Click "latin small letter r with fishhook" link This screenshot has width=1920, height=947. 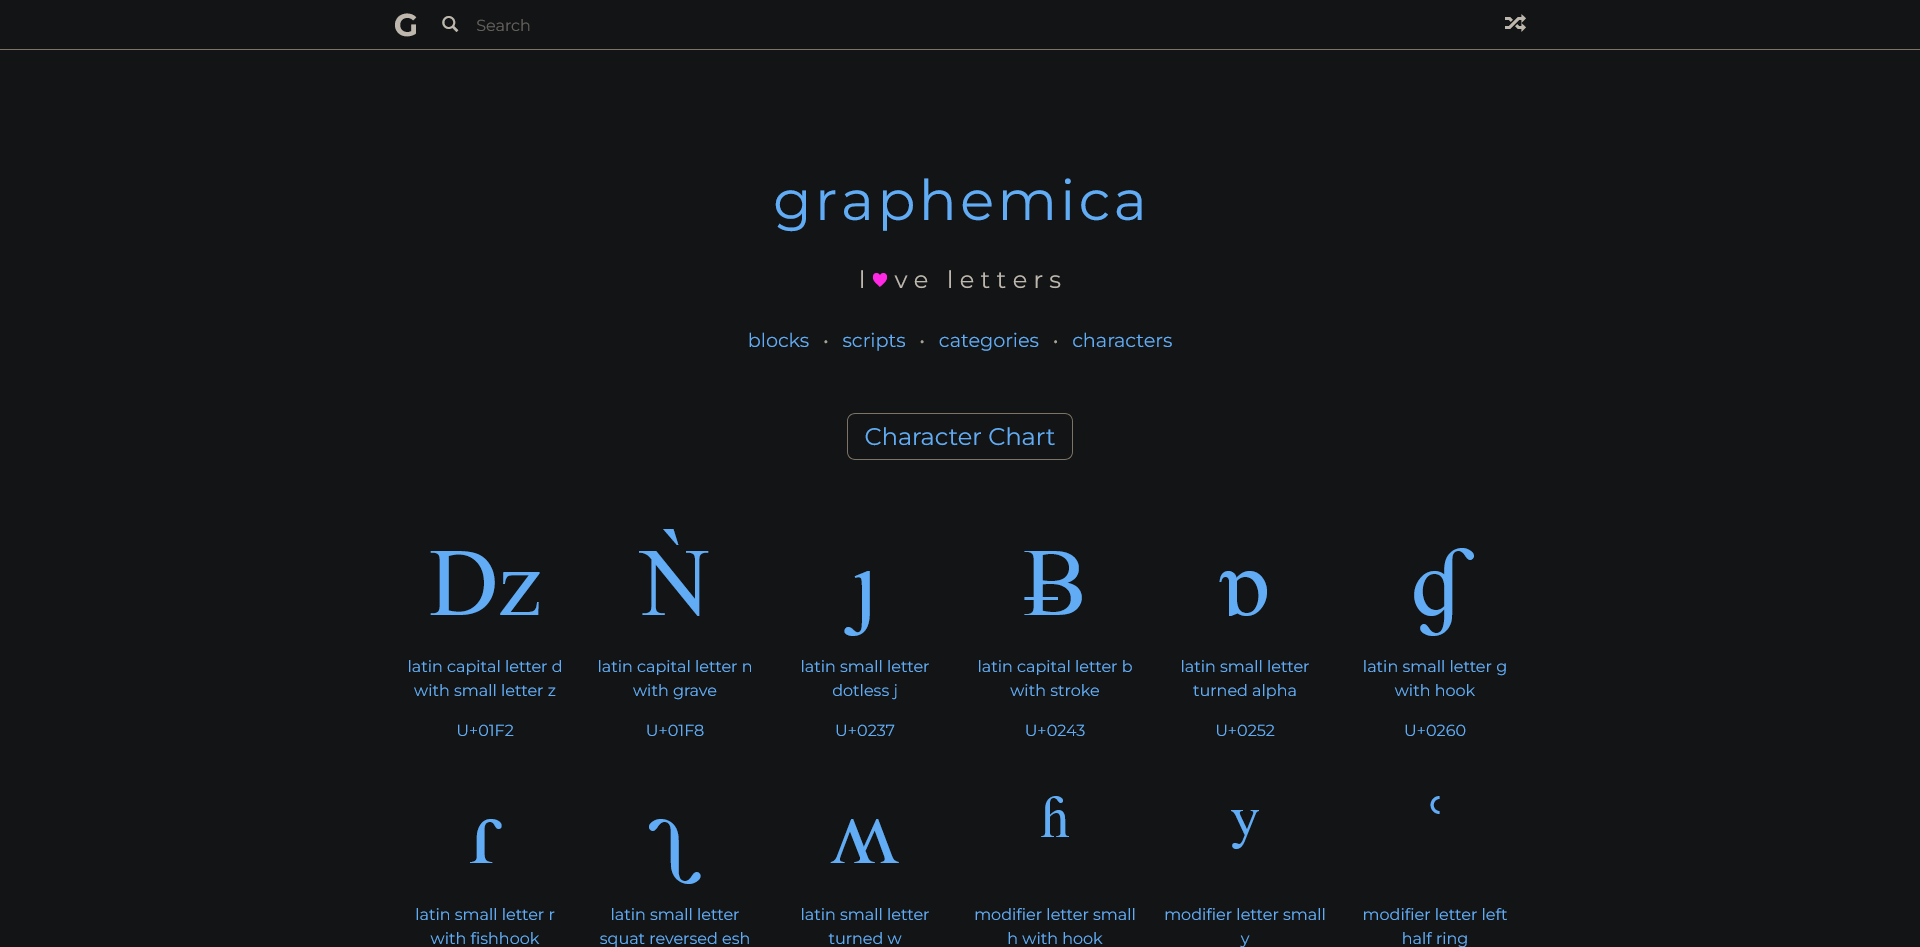pos(485,926)
